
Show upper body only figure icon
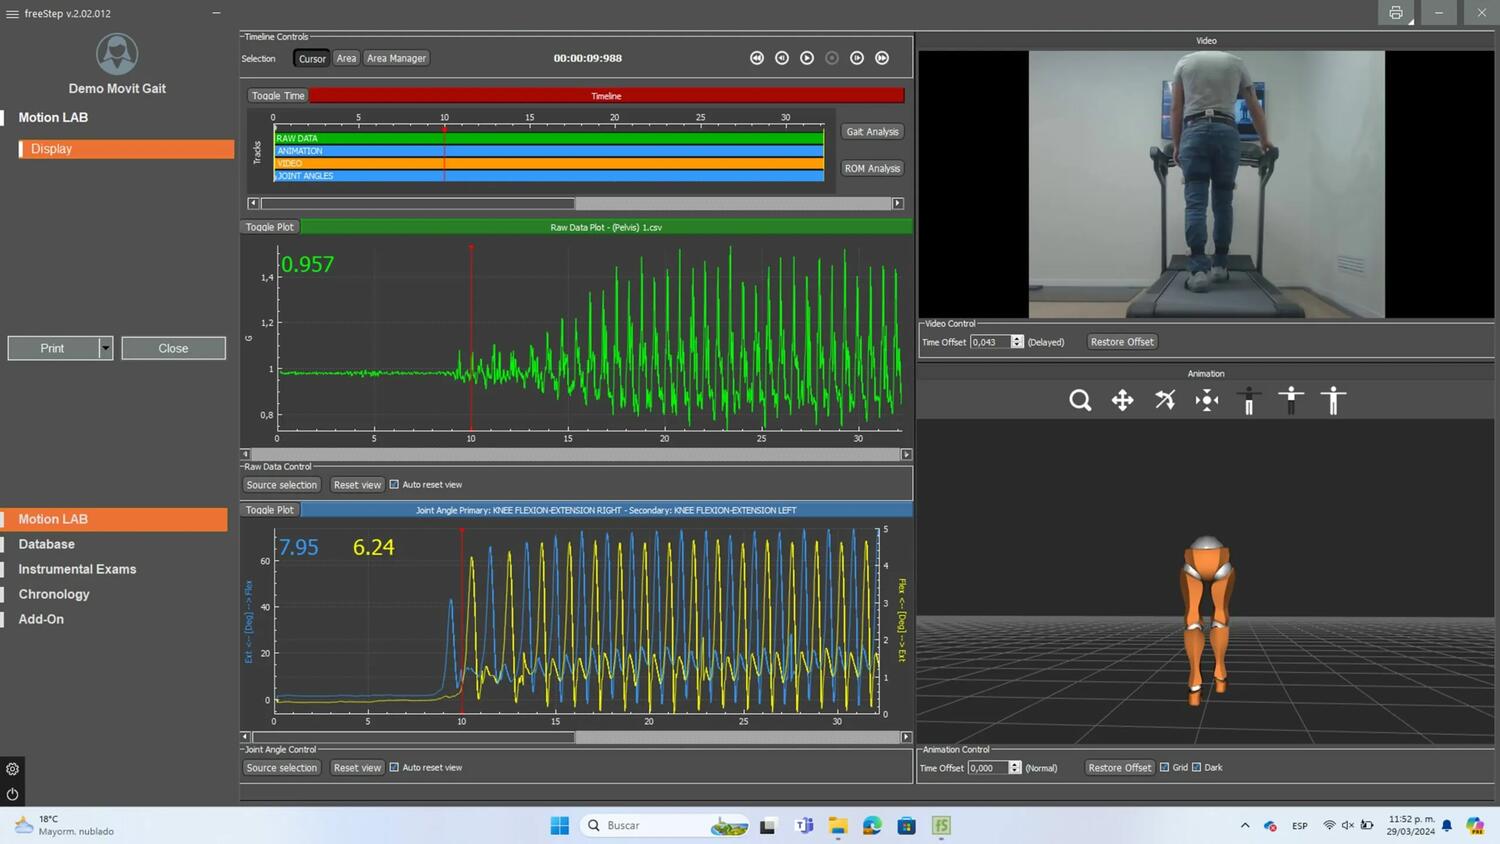pyautogui.click(x=1291, y=401)
